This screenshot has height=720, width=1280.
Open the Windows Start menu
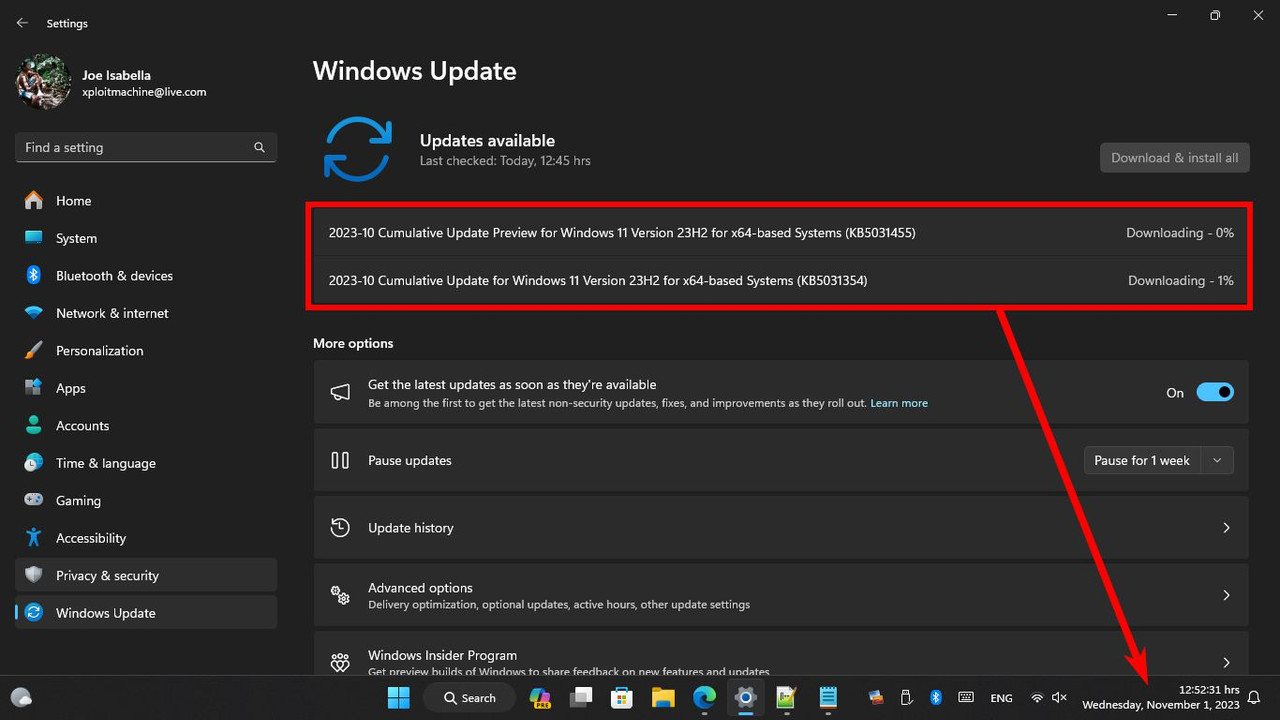point(398,698)
